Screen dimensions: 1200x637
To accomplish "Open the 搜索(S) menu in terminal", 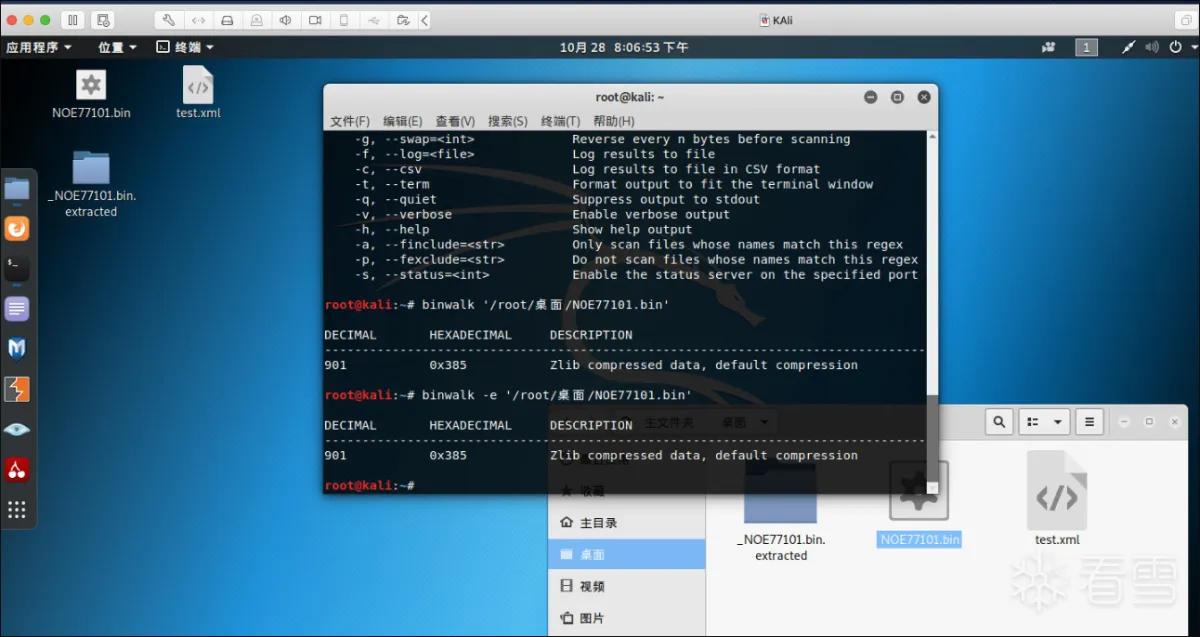I will point(507,121).
